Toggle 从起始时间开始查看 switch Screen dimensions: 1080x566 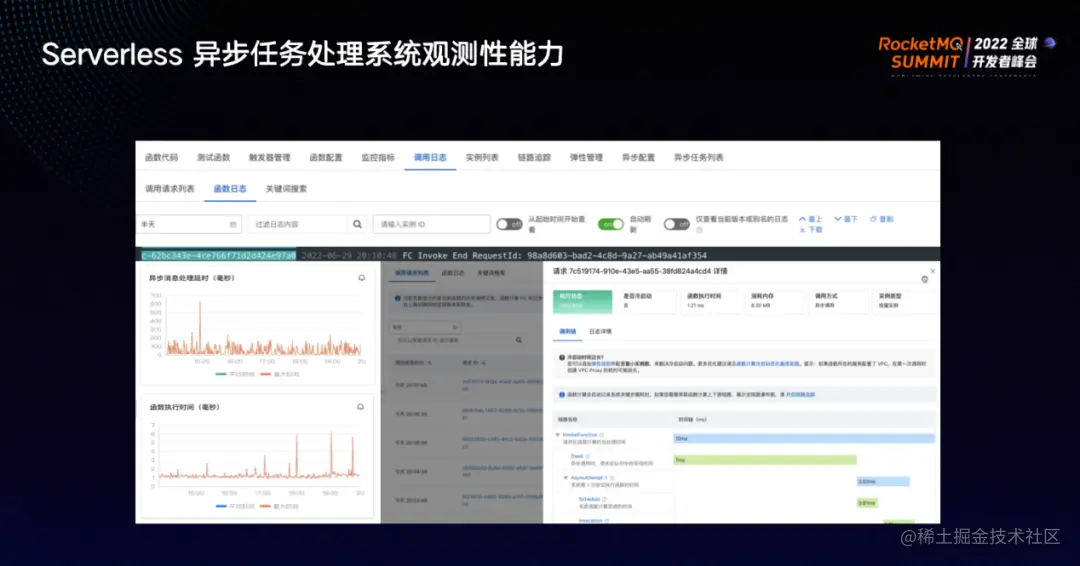point(509,224)
